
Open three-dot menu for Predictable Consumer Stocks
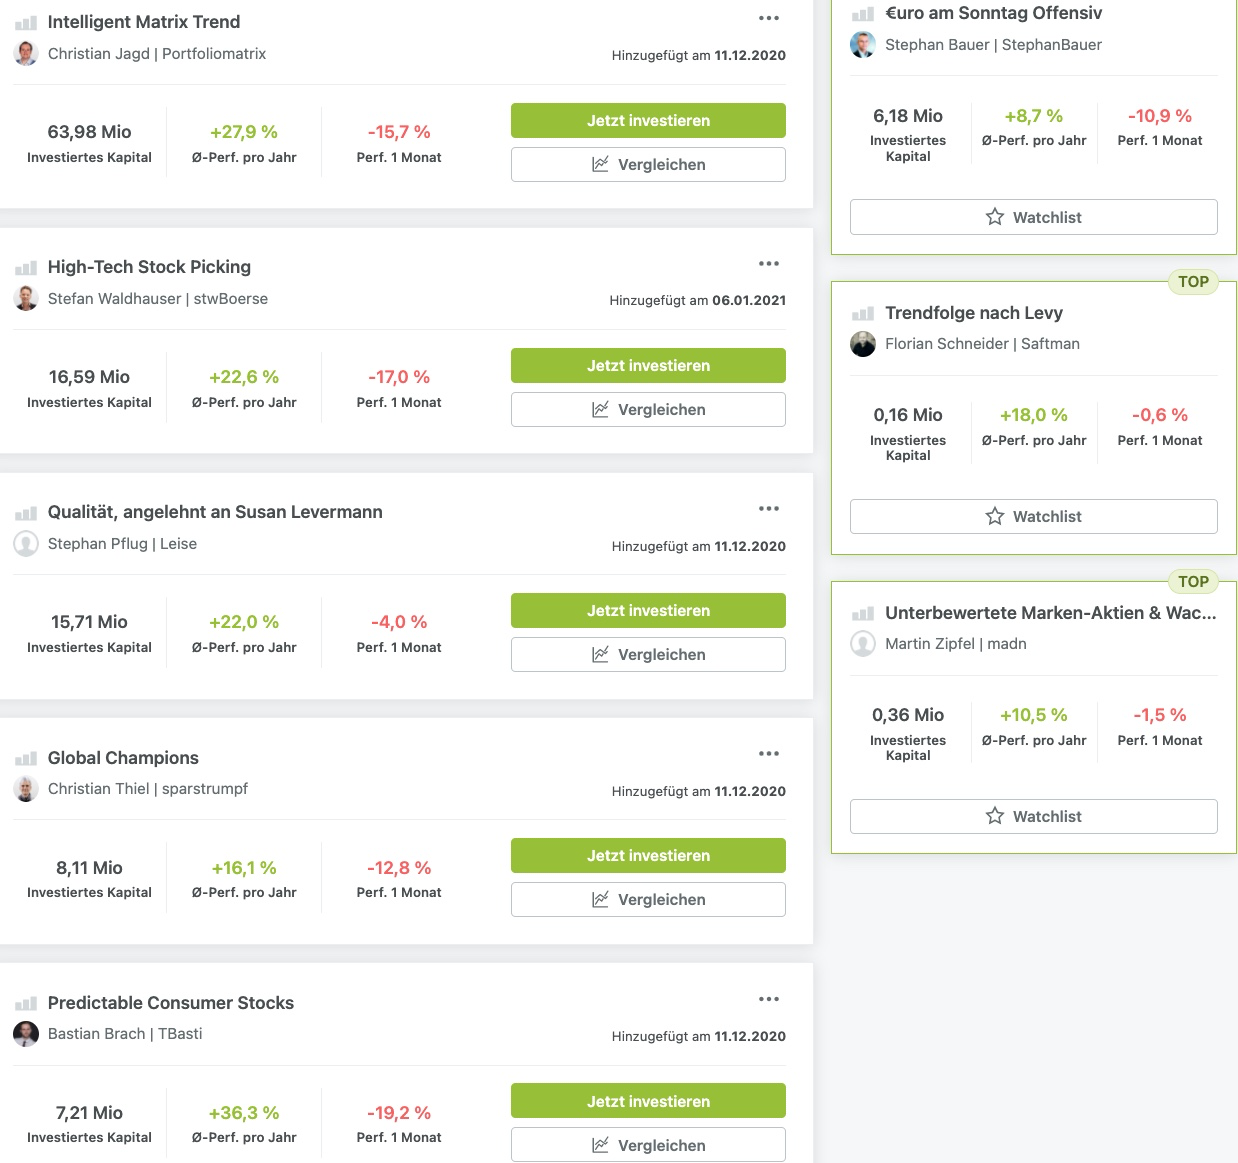click(x=768, y=999)
